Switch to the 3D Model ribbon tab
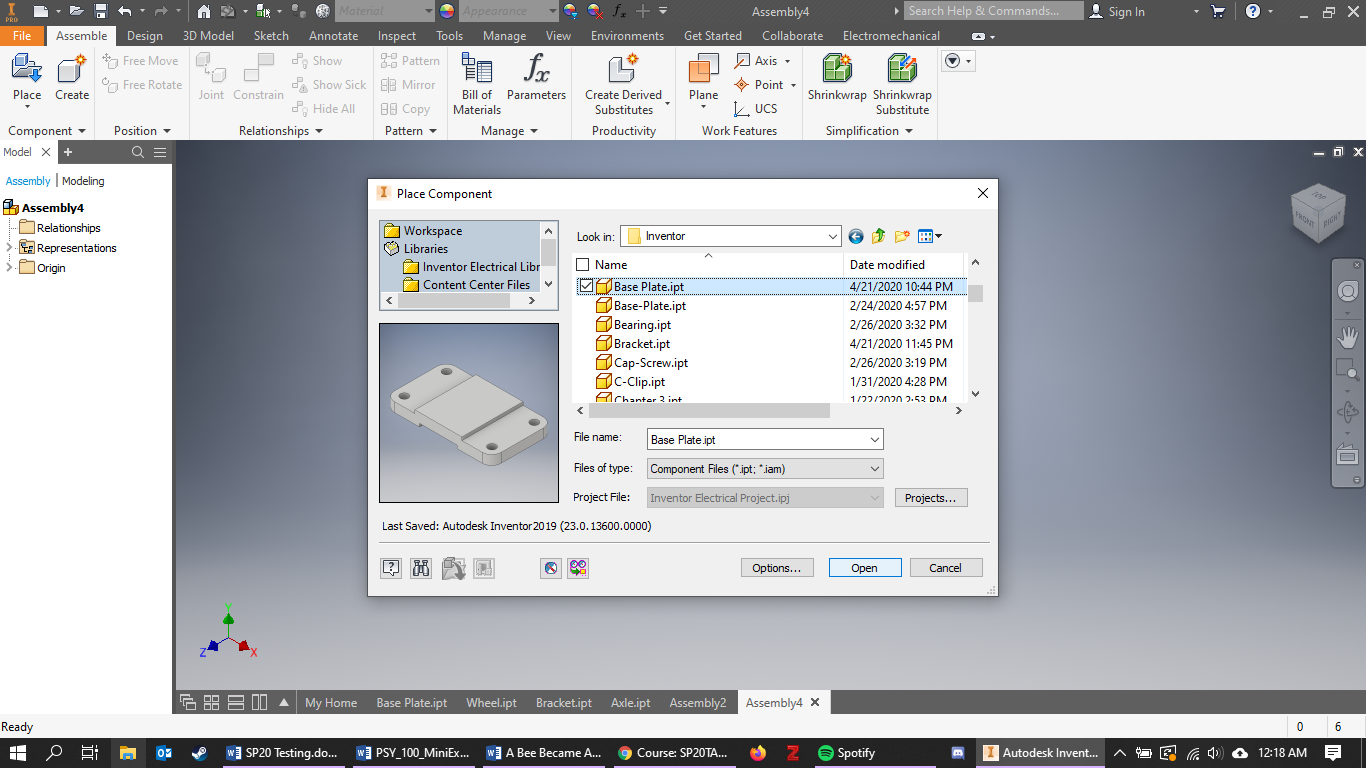The width and height of the screenshot is (1366, 768). (208, 35)
